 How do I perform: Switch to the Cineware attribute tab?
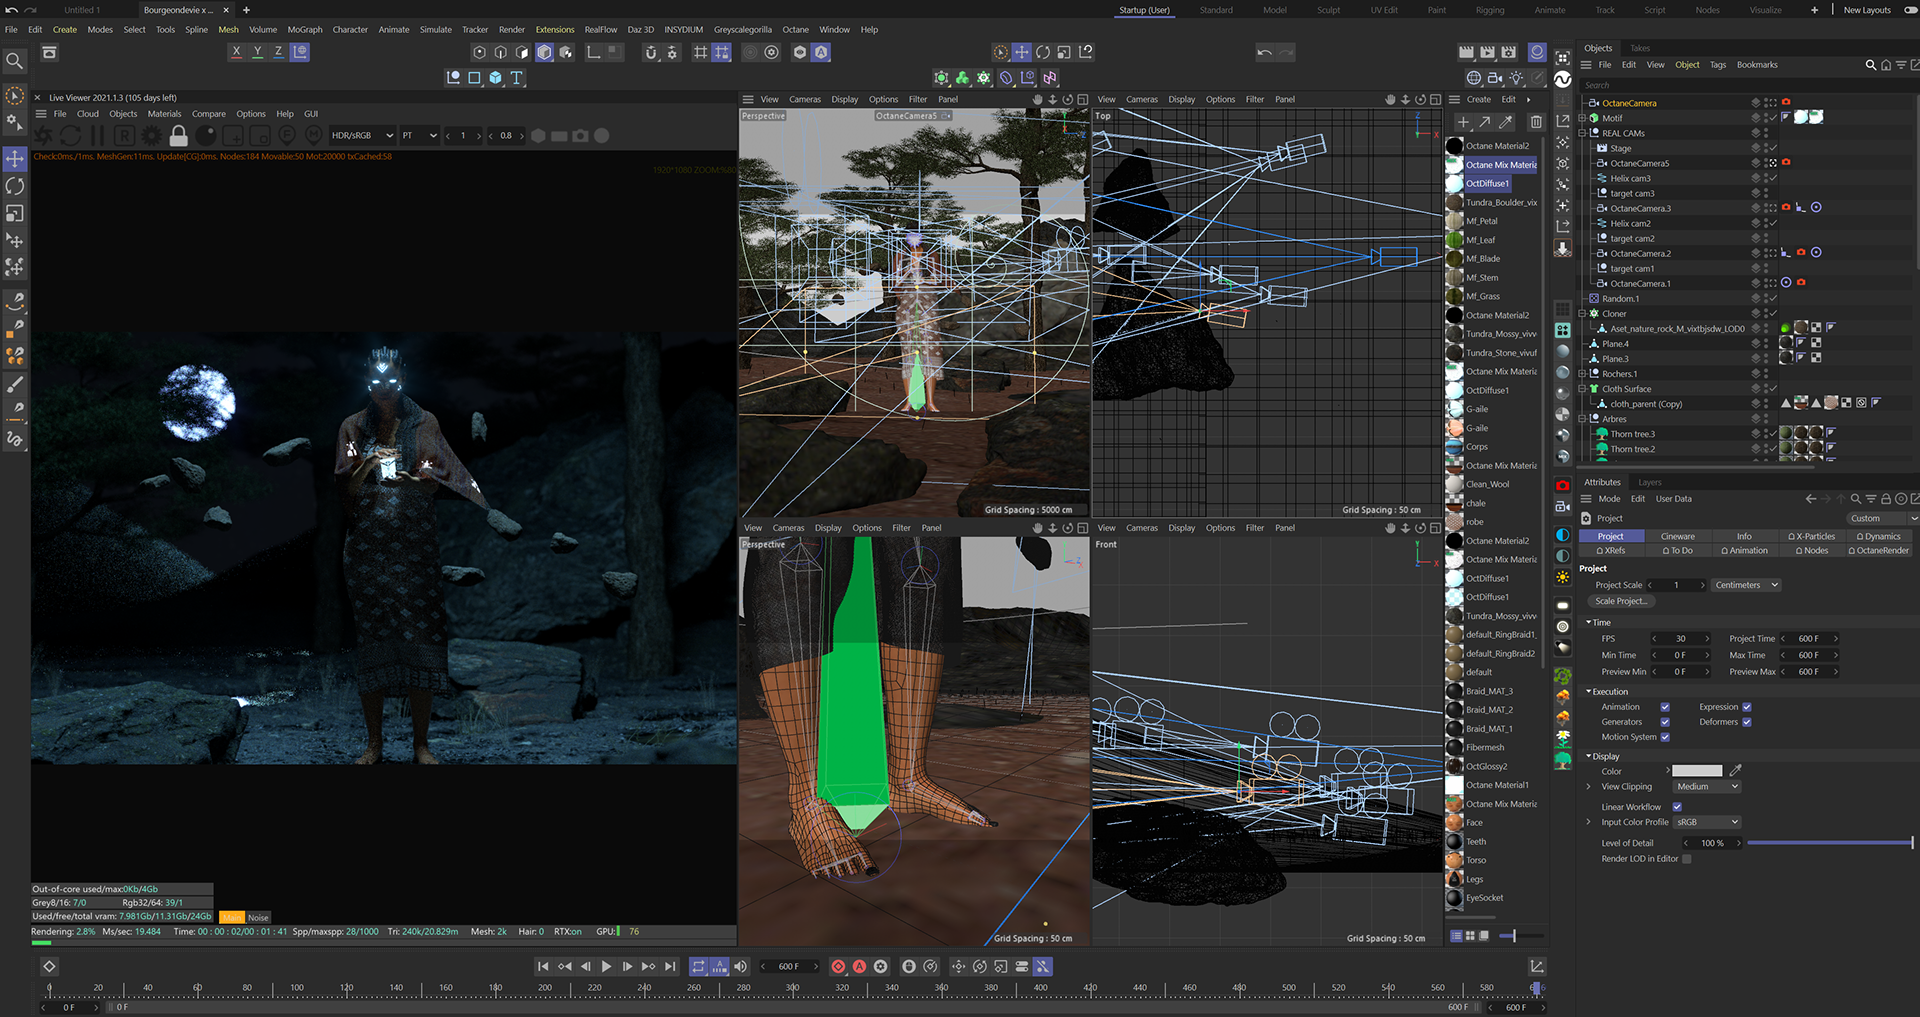[x=1677, y=536]
